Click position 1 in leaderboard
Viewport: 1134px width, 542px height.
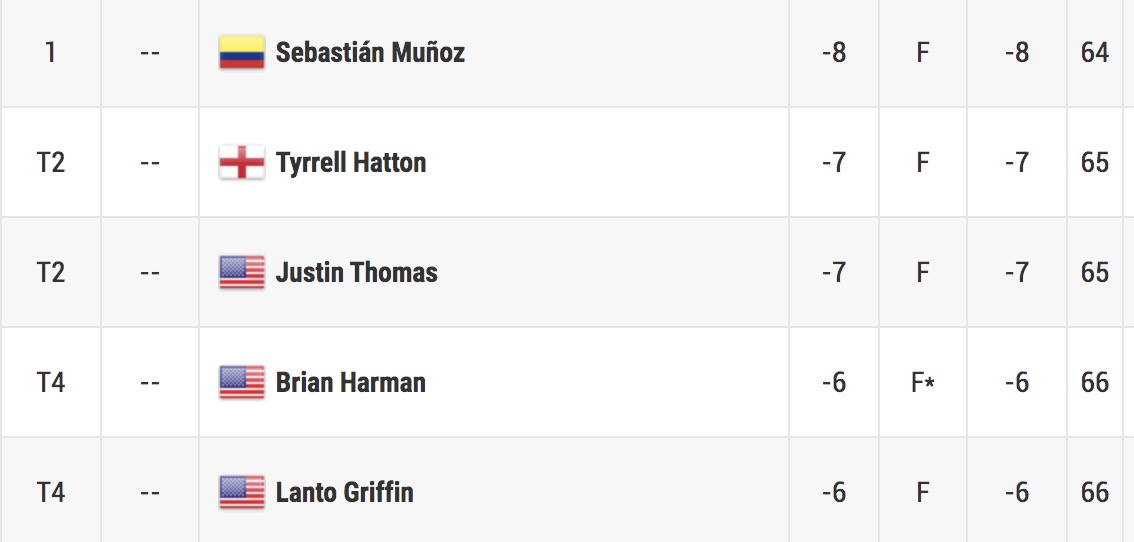(x=50, y=52)
